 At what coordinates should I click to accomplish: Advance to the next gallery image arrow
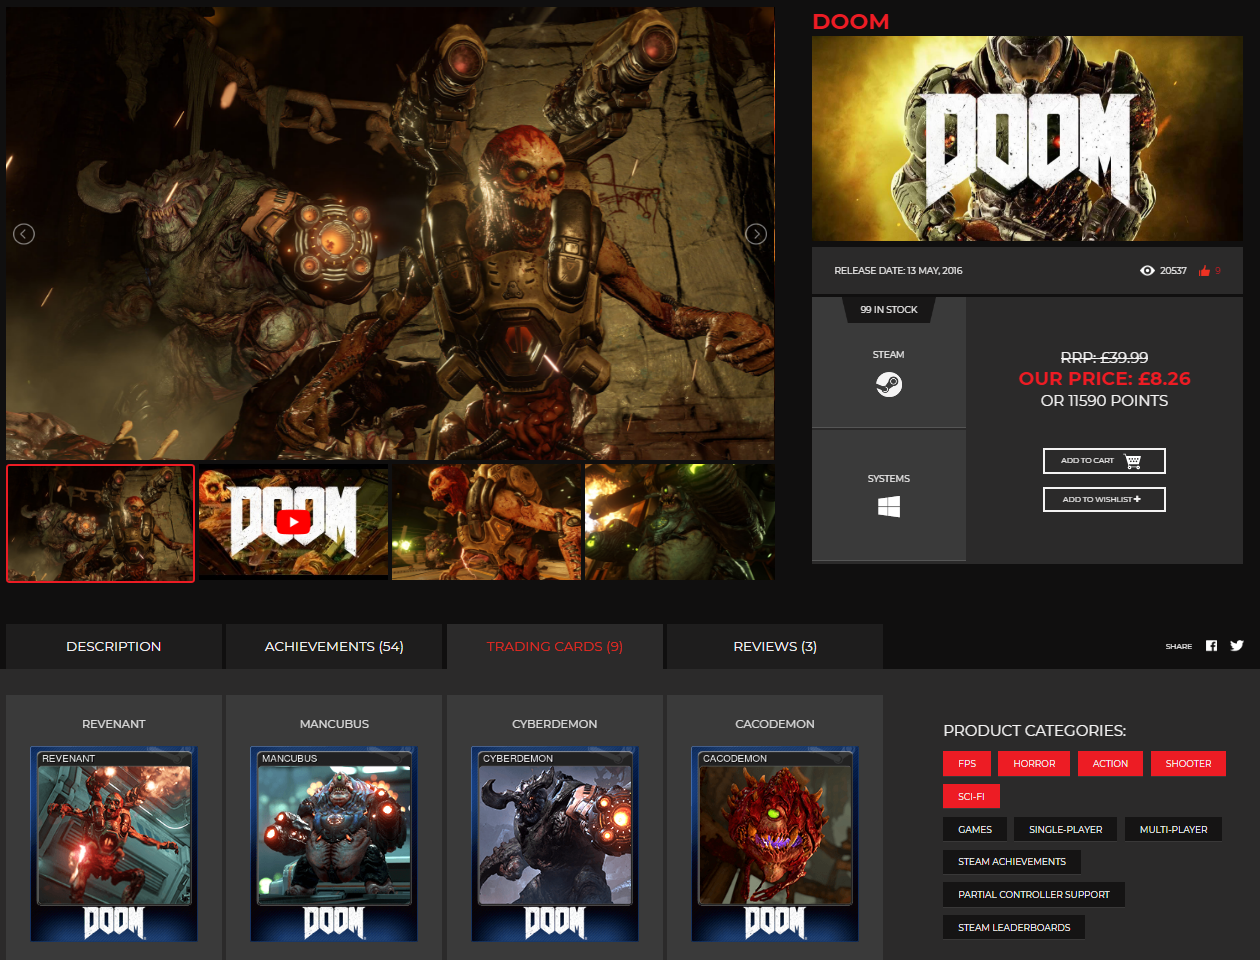coord(756,234)
